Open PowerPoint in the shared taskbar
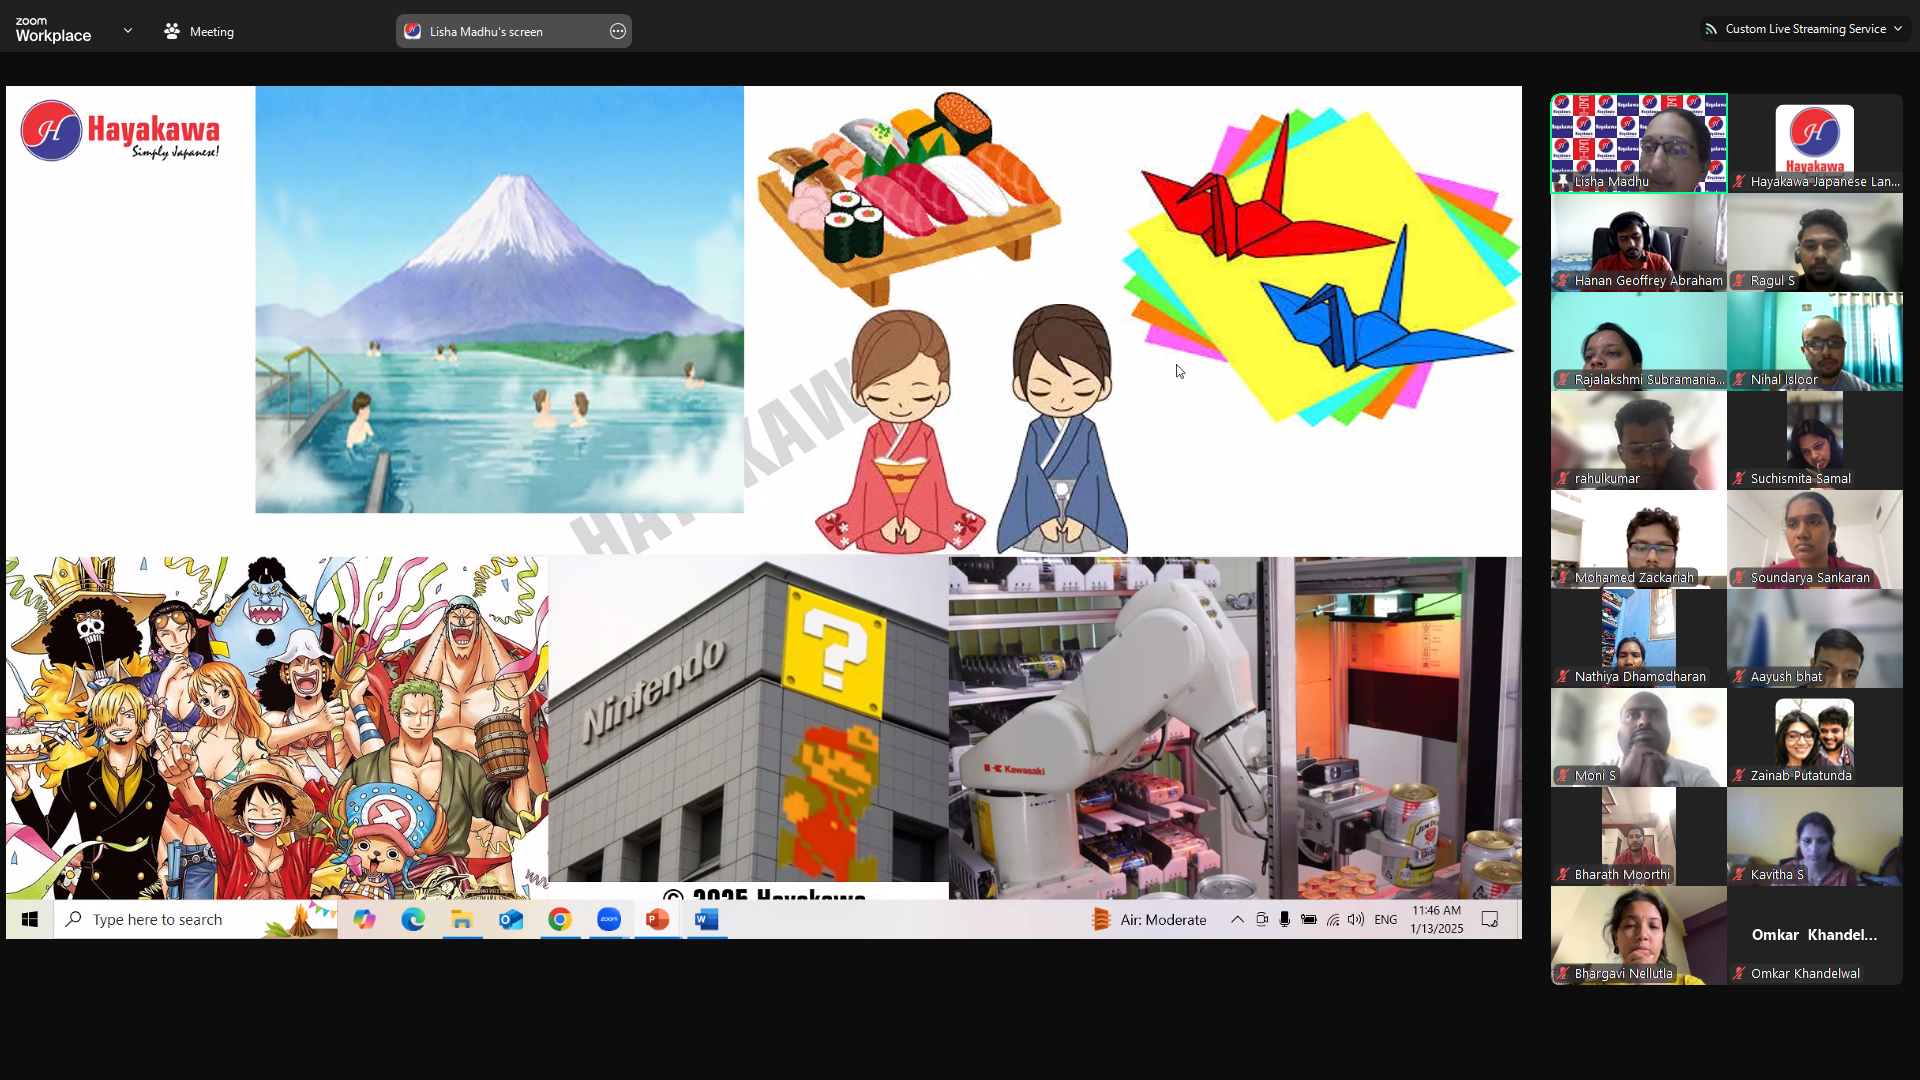The image size is (1920, 1080). [x=658, y=919]
